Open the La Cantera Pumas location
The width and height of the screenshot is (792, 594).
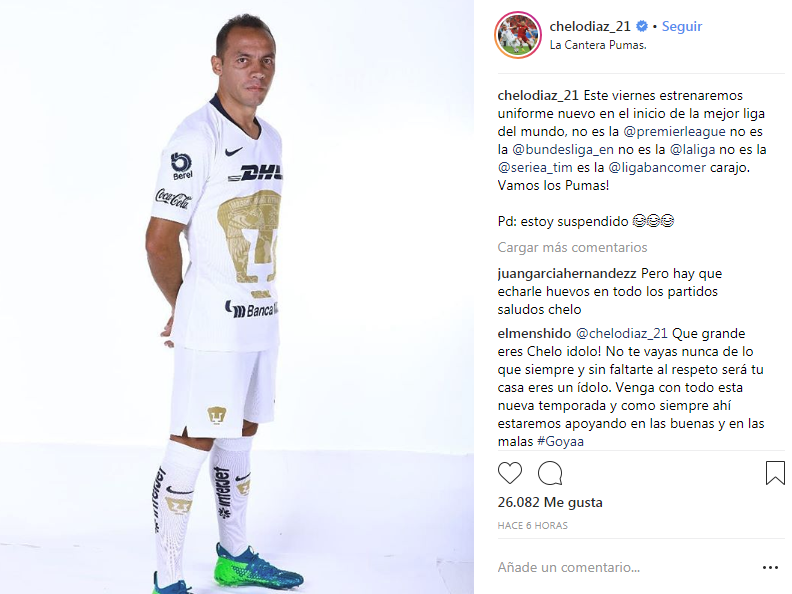(x=598, y=45)
